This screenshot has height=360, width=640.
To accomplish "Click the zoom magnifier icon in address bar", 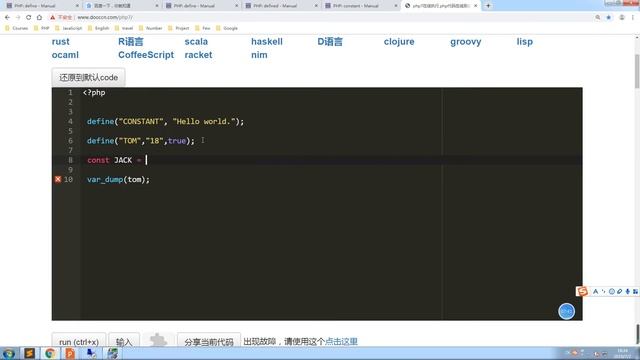I will [x=598, y=17].
